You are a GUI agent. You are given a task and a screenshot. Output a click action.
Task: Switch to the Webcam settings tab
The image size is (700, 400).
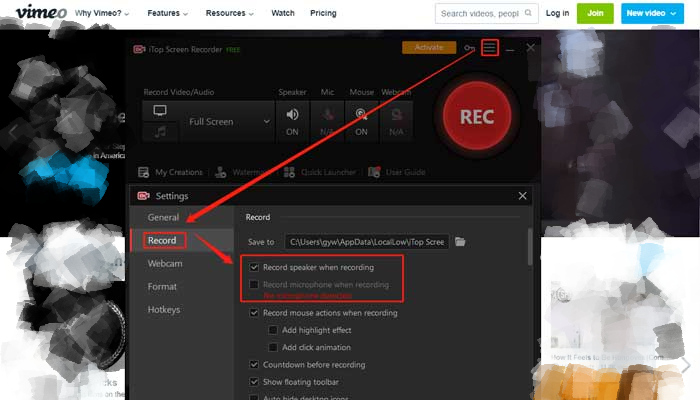(x=165, y=263)
